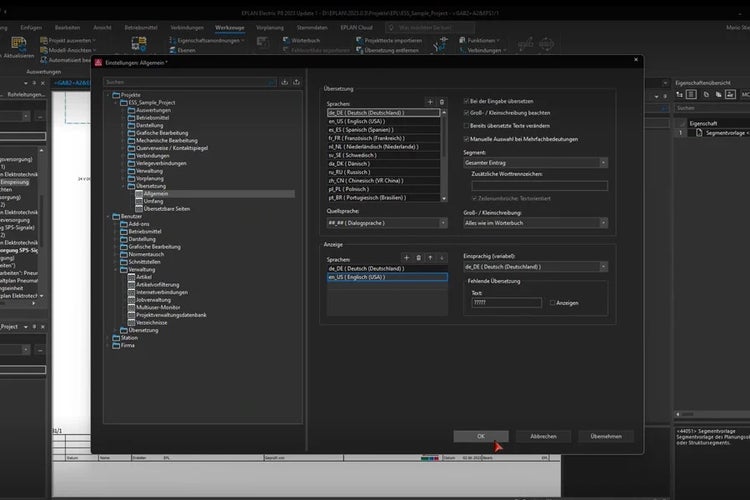Toggle 'Bei der Eingabe übersetzen' checkbox
Screen dimensions: 750x500
coord(468,101)
